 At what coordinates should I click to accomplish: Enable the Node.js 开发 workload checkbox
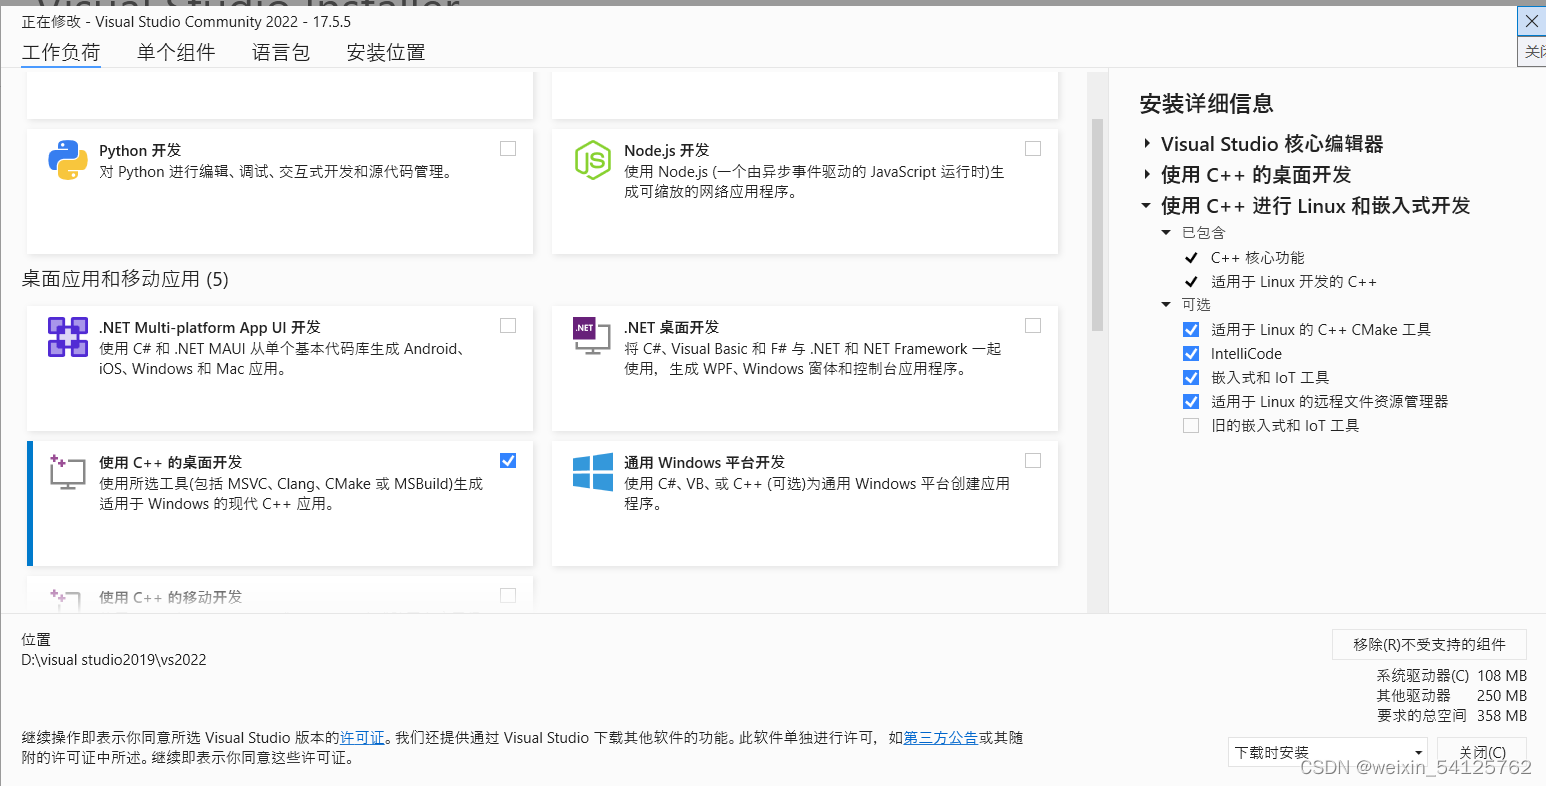click(x=1033, y=149)
